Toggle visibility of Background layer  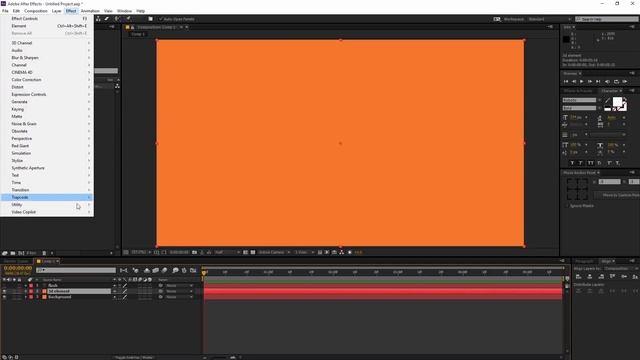pos(4,297)
